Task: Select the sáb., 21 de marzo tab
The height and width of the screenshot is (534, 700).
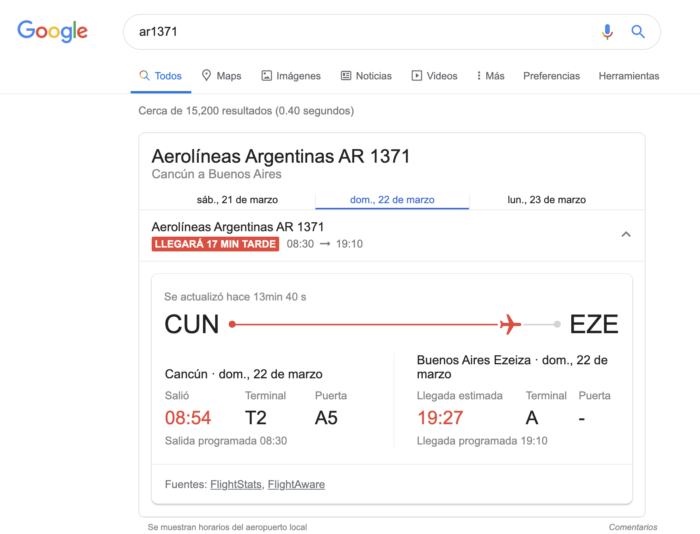Action: (x=238, y=200)
